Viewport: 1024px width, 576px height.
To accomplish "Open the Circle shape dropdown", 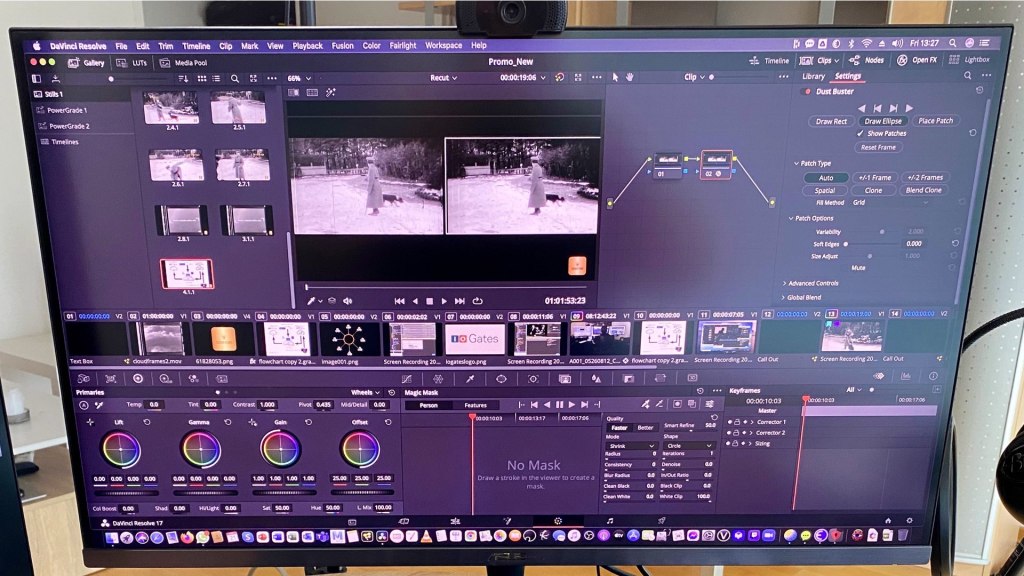I will tap(688, 445).
